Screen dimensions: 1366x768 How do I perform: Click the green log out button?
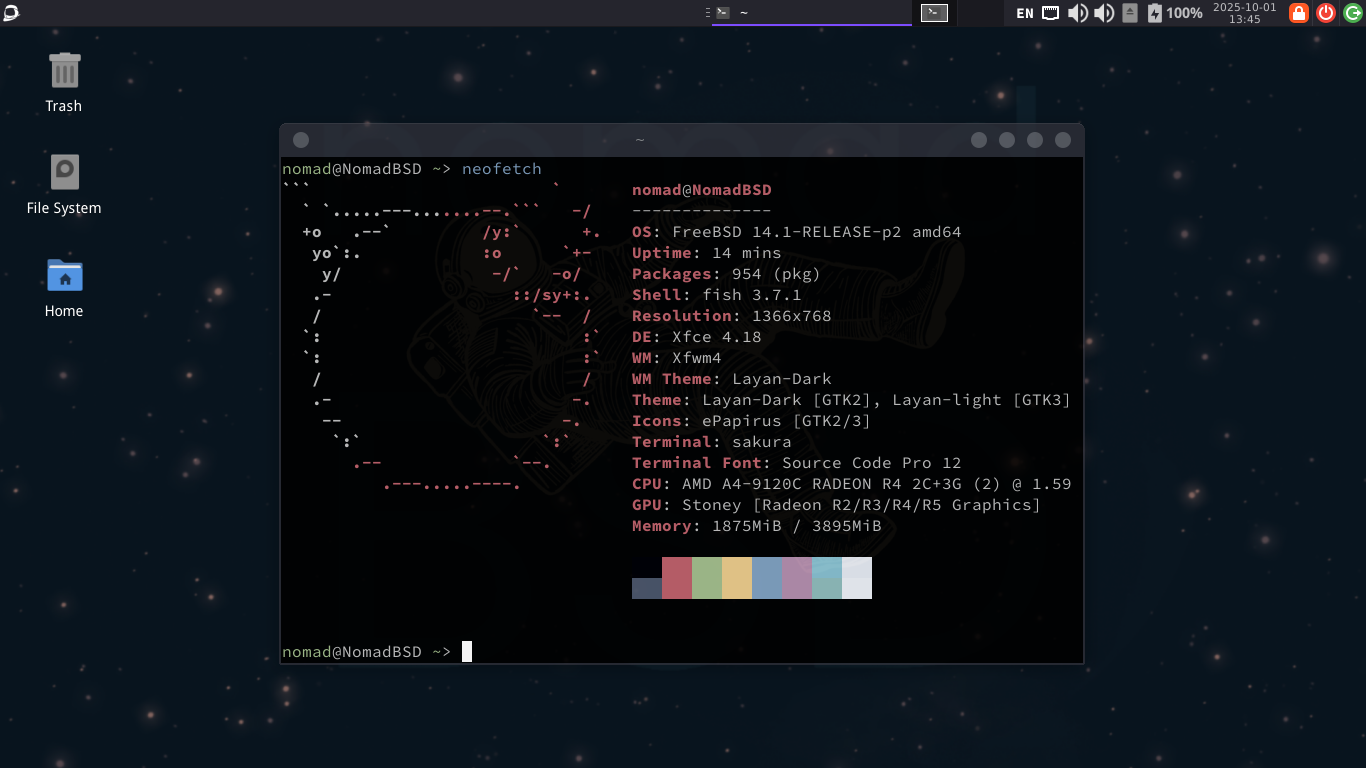click(1353, 13)
